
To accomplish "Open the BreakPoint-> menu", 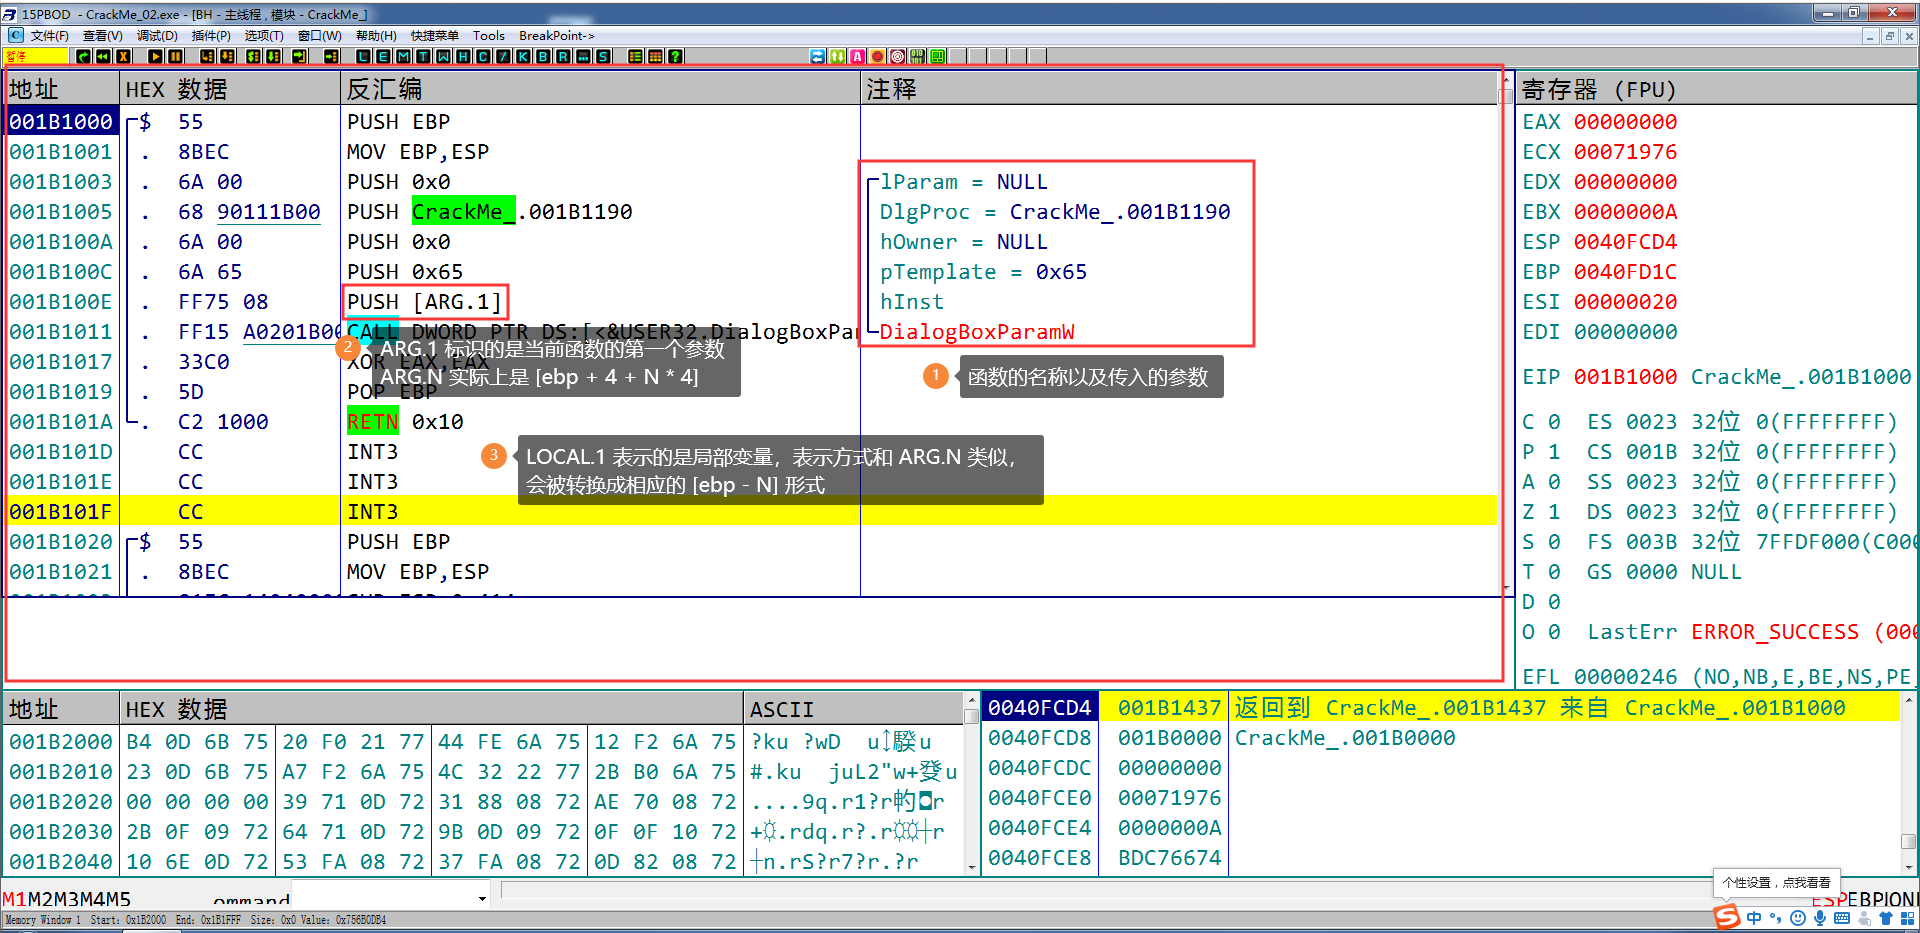I will point(557,36).
